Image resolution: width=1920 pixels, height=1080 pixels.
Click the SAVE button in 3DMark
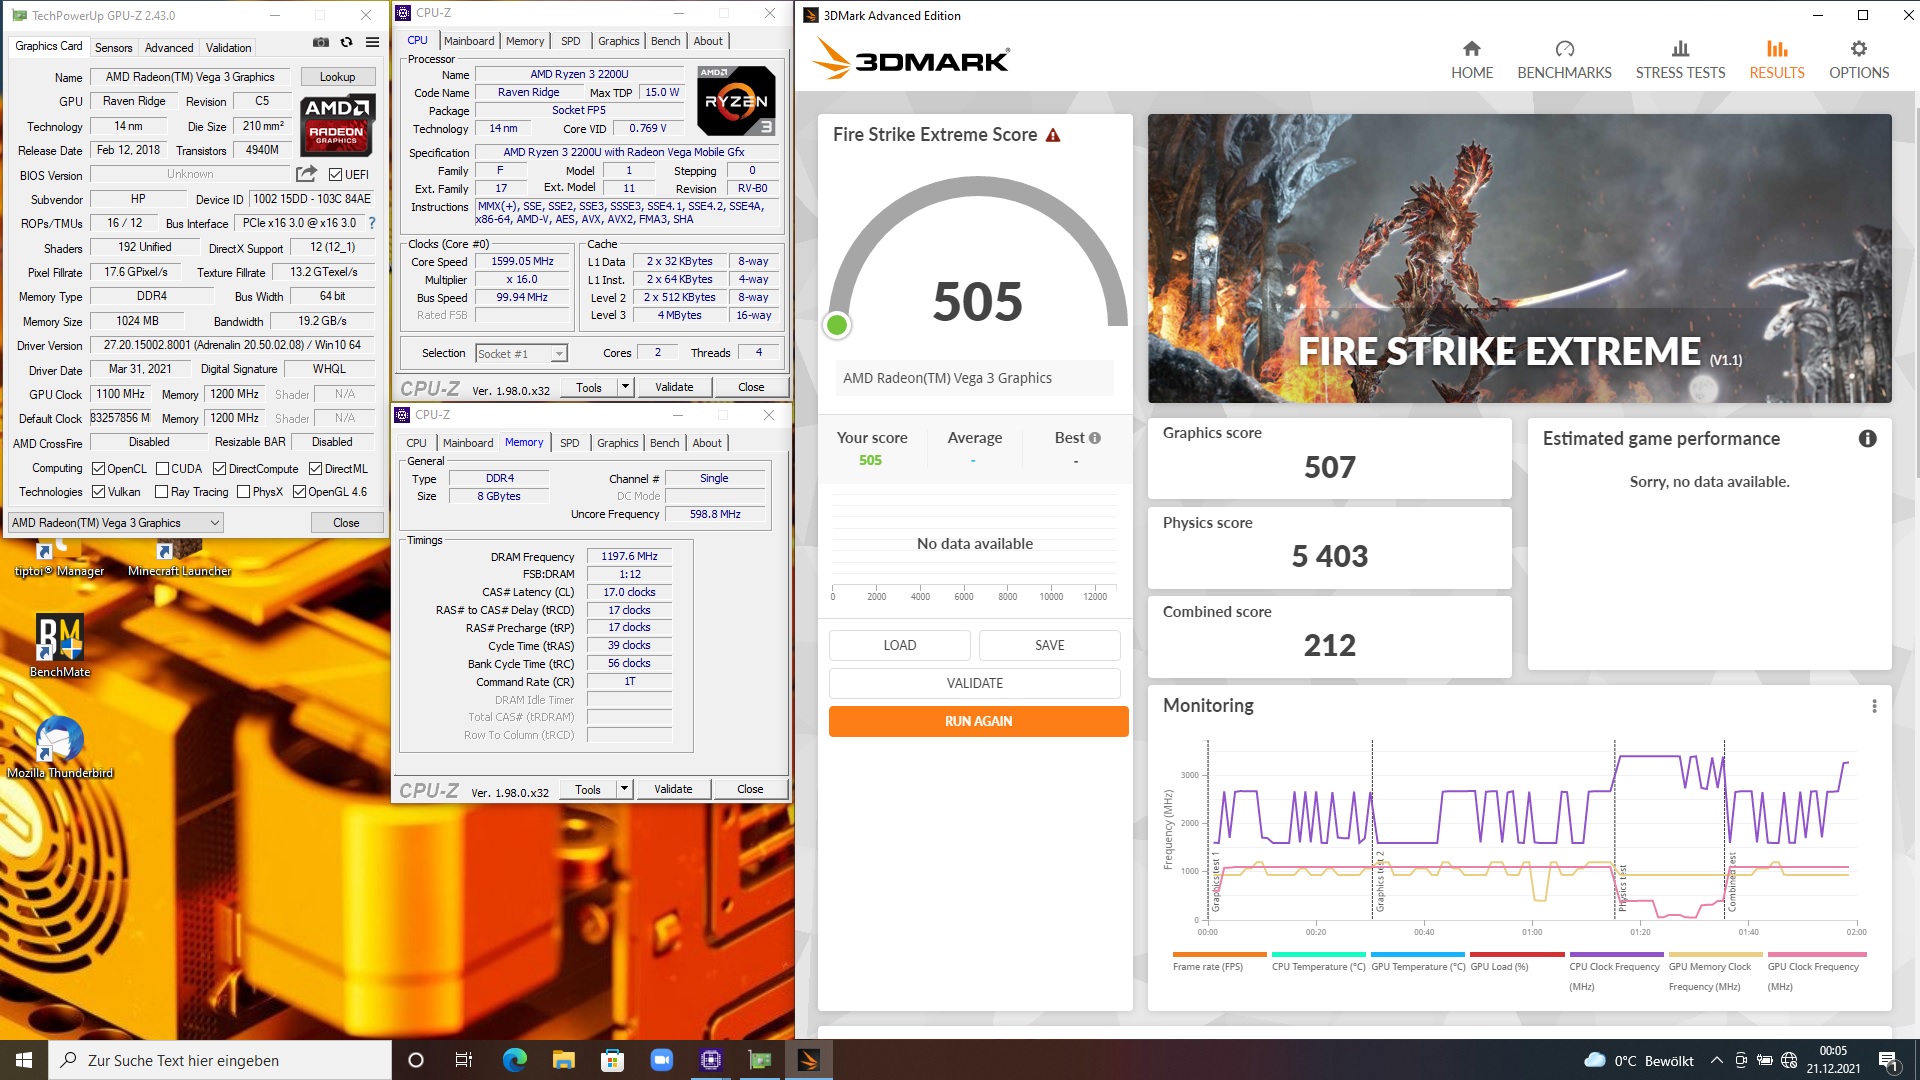[x=1049, y=645]
